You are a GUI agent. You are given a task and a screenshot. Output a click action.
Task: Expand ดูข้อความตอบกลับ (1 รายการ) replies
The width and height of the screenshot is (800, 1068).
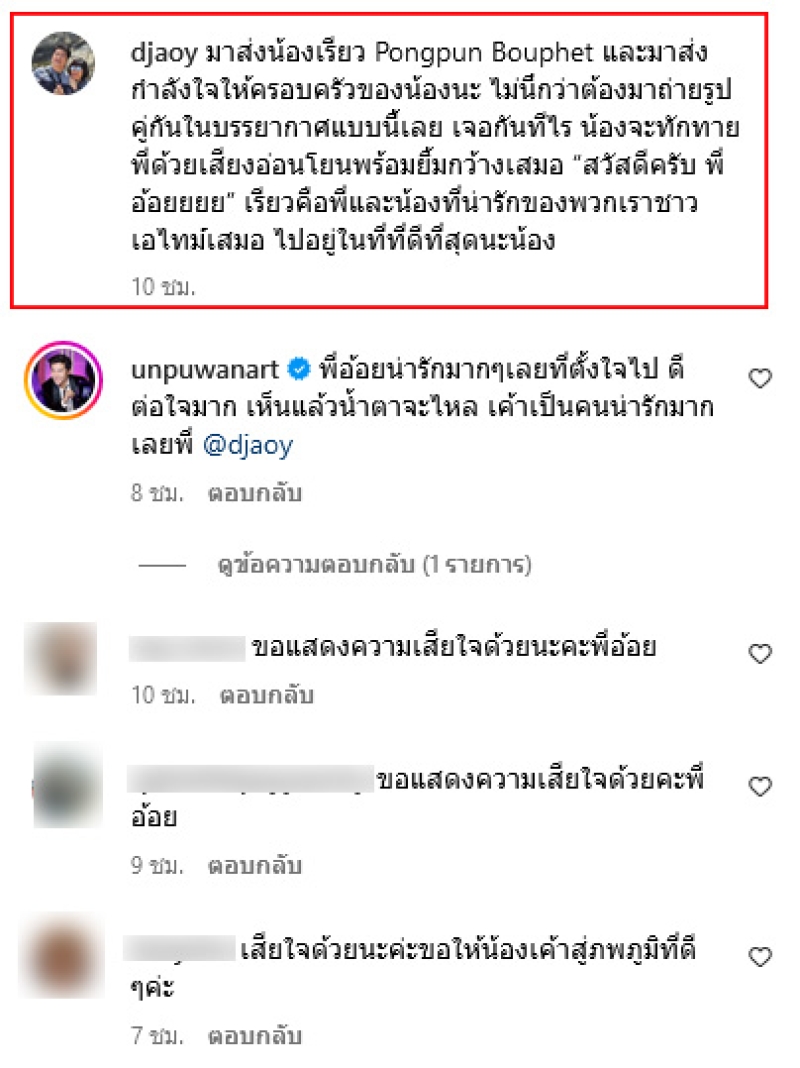[x=374, y=565]
